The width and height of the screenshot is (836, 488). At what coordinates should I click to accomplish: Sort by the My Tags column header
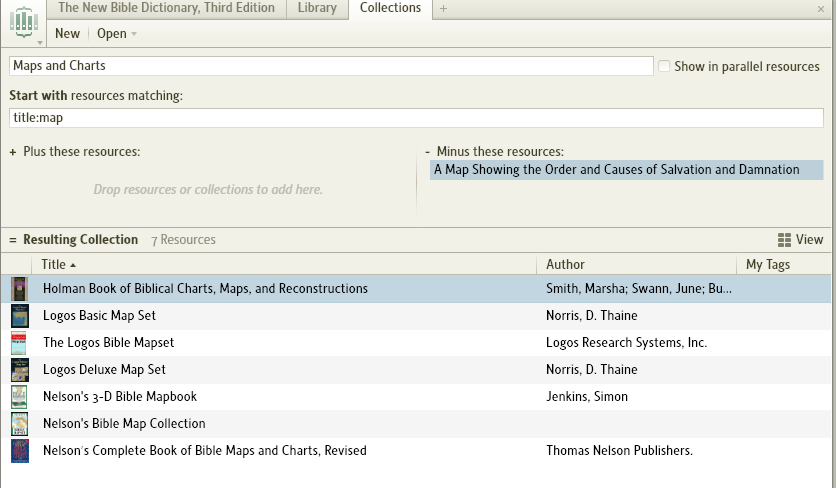(768, 265)
